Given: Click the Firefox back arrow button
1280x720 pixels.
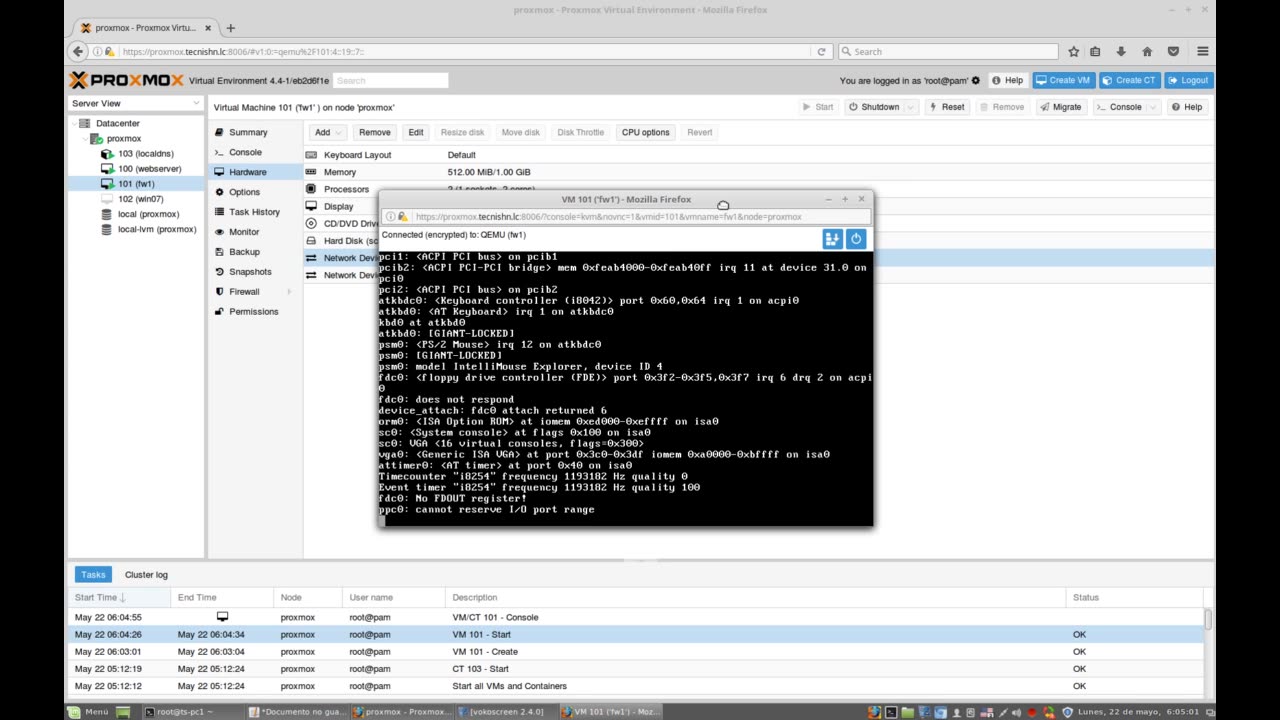Looking at the screenshot, I should [x=79, y=51].
